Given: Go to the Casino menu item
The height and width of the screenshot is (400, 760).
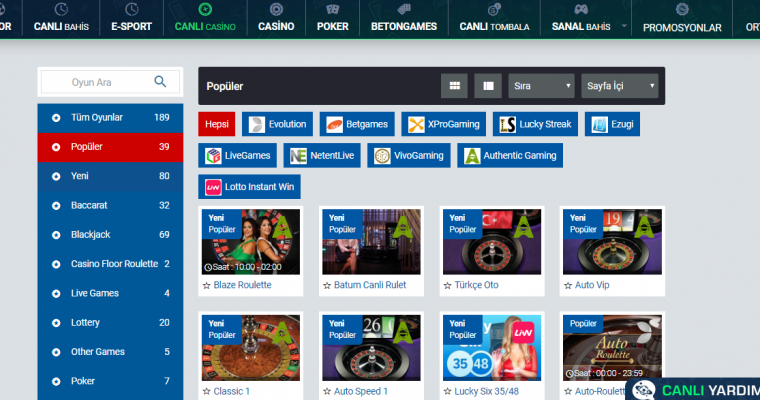Looking at the screenshot, I should [276, 18].
